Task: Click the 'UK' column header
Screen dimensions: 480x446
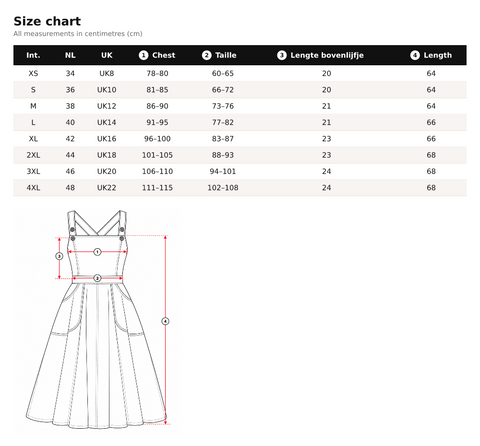Action: pos(107,55)
